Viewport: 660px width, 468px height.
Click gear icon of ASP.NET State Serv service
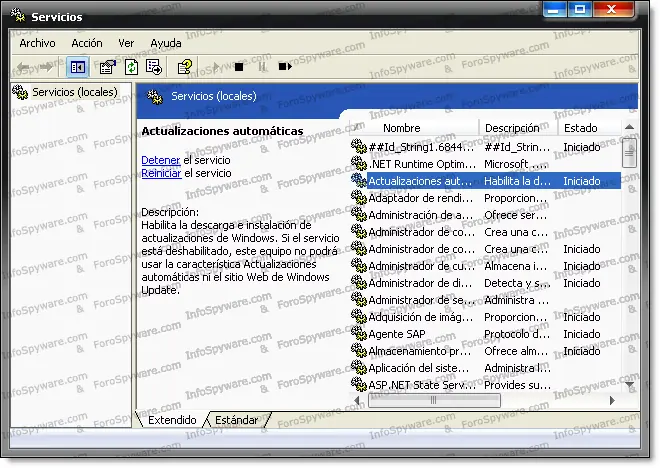click(x=359, y=384)
